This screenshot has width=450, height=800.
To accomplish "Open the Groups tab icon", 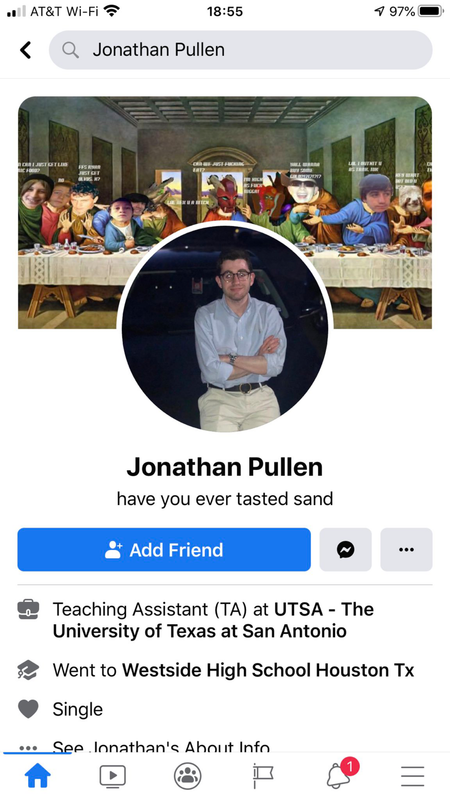I will 188,776.
